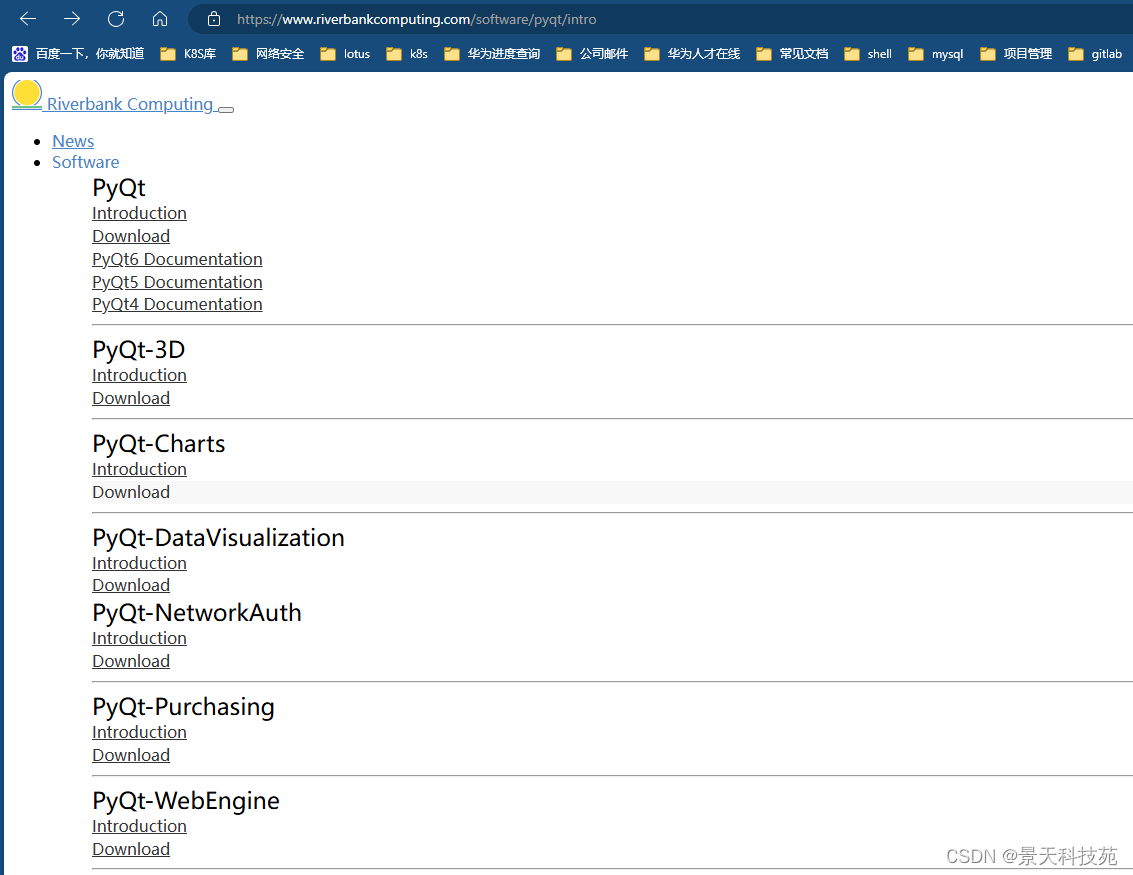Image resolution: width=1133 pixels, height=875 pixels.
Task: Open the PyQt4 Documentation link
Action: coord(177,304)
